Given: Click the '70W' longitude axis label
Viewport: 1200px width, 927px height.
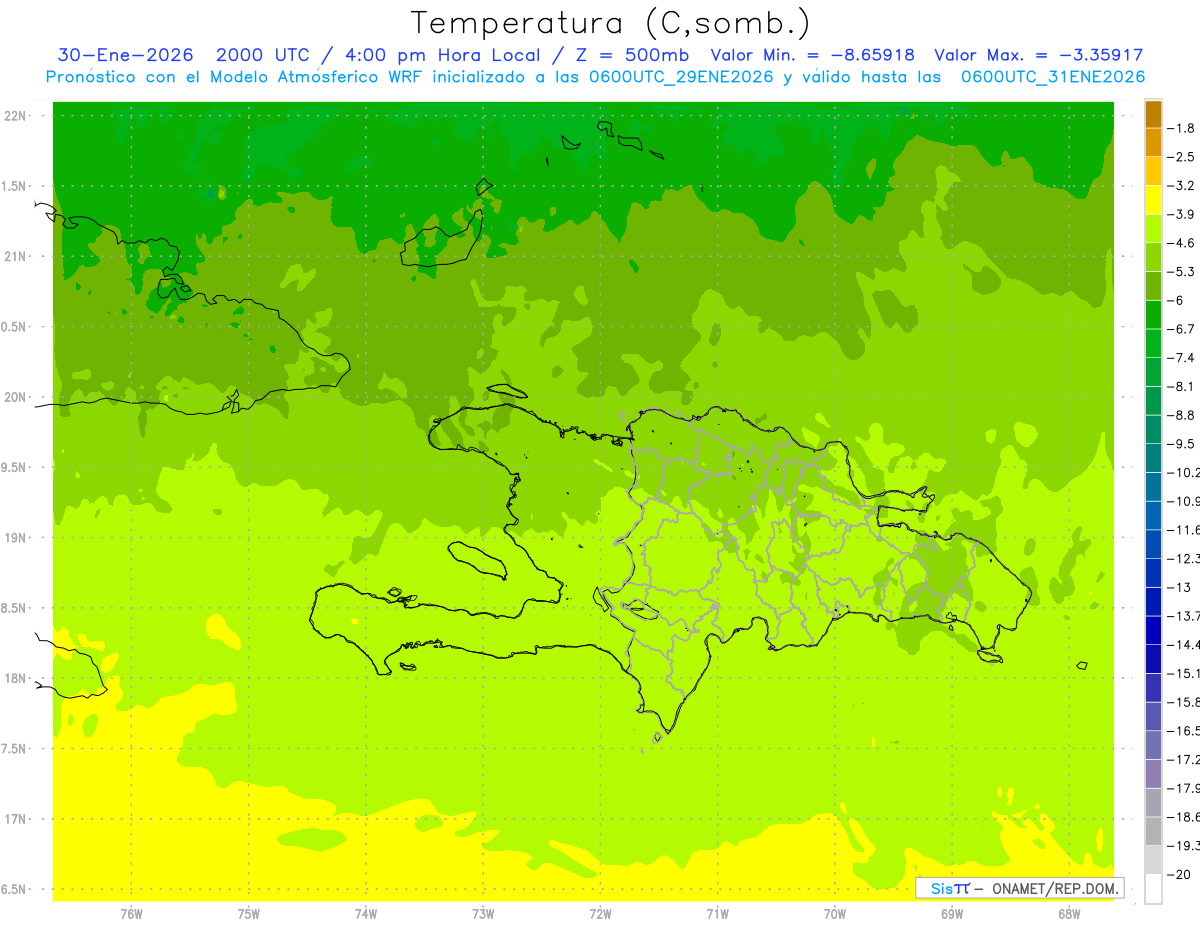Looking at the screenshot, I should pos(835,913).
